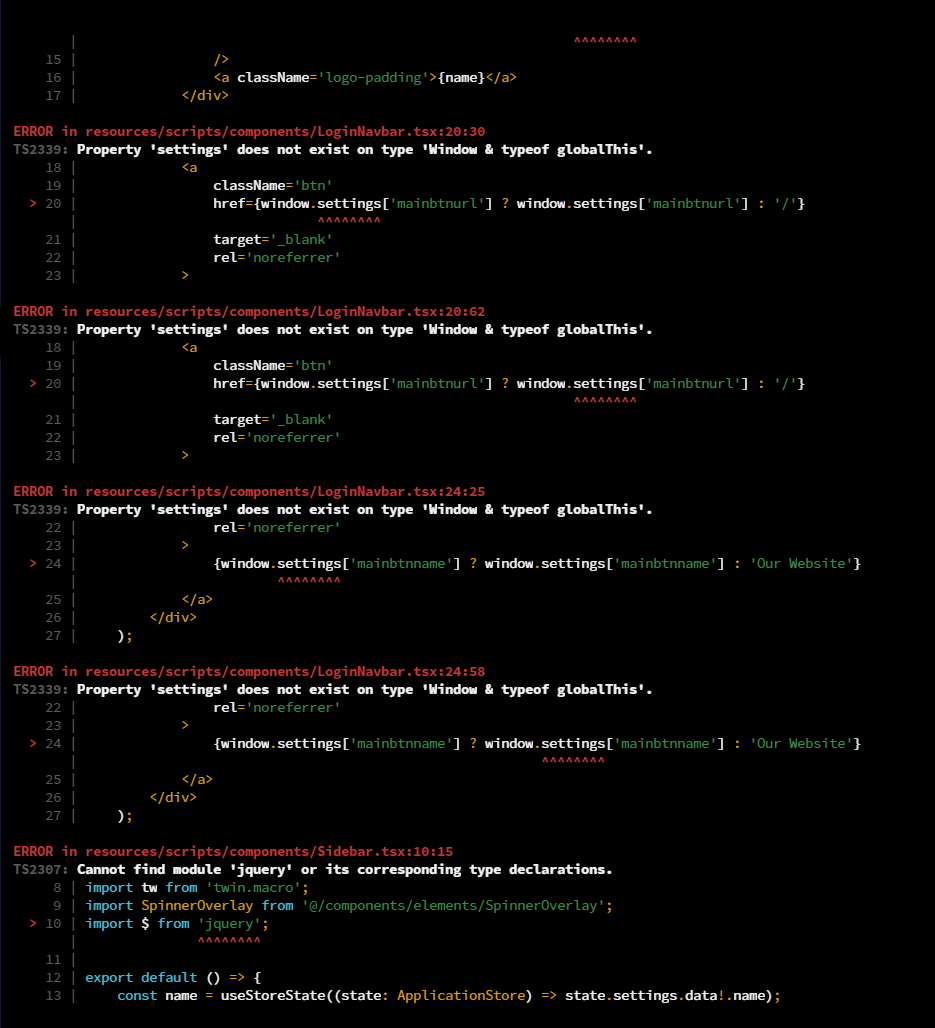Viewport: 935px width, 1028px height.
Task: Click the error path ending LoginNavbar.tsx:20:62
Action: [285, 311]
